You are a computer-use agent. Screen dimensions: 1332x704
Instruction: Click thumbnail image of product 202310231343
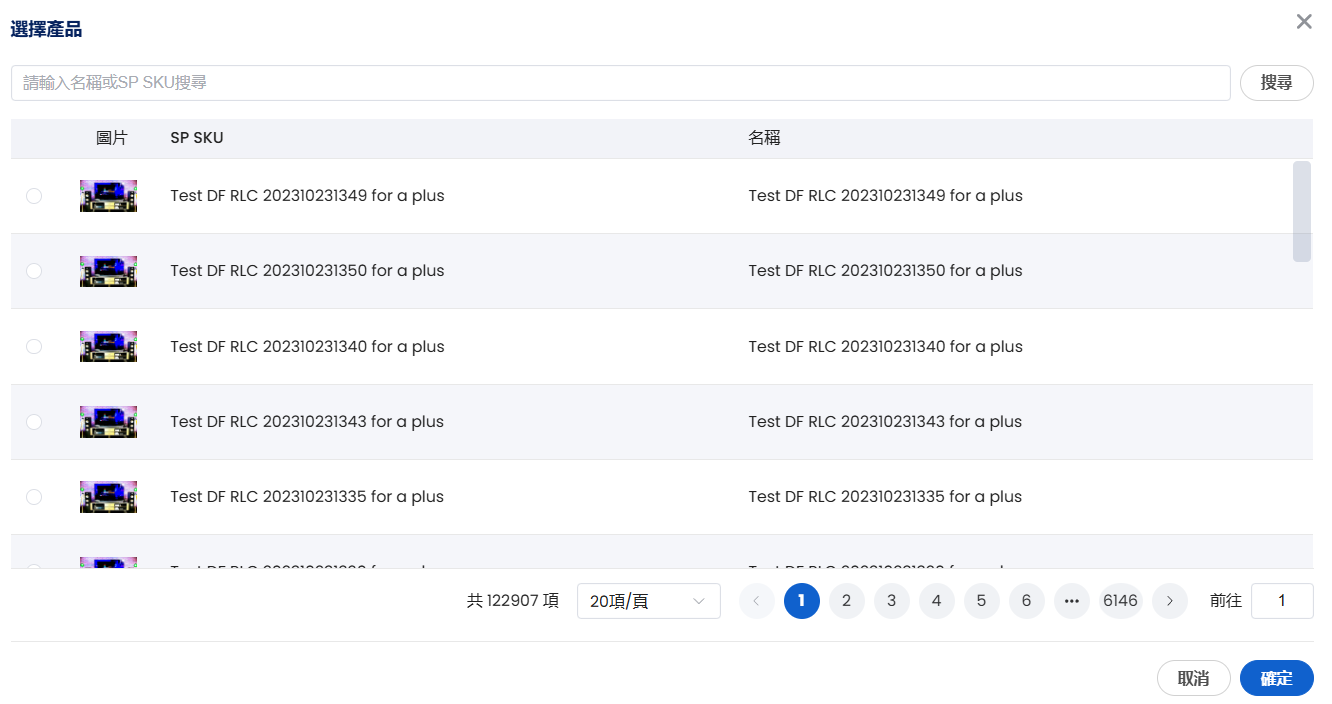click(108, 422)
